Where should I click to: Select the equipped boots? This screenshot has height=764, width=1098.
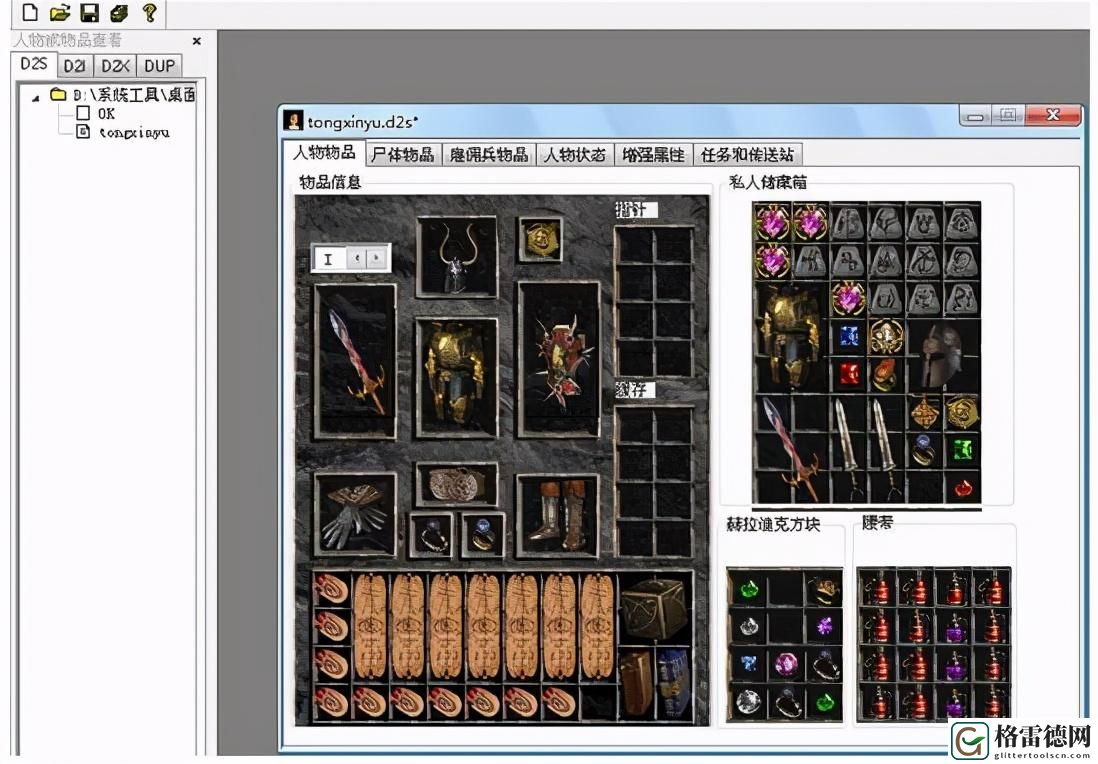(x=558, y=516)
